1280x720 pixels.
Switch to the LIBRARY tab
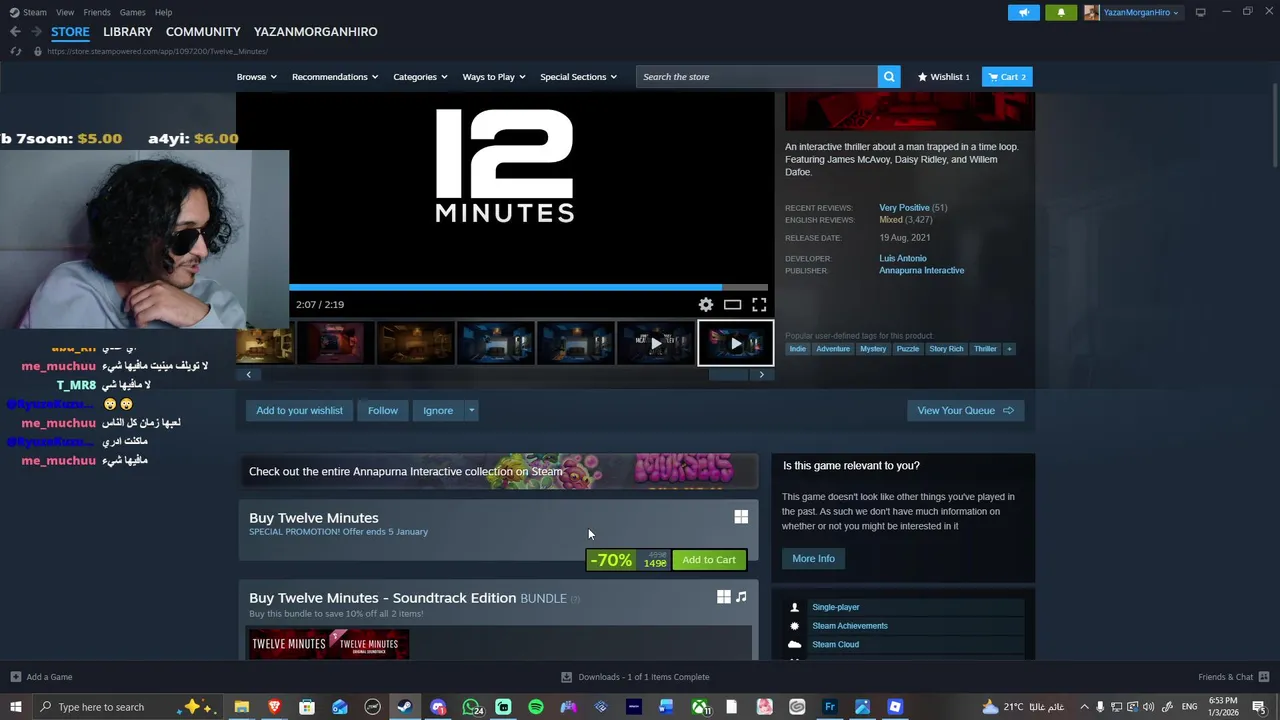tap(127, 32)
